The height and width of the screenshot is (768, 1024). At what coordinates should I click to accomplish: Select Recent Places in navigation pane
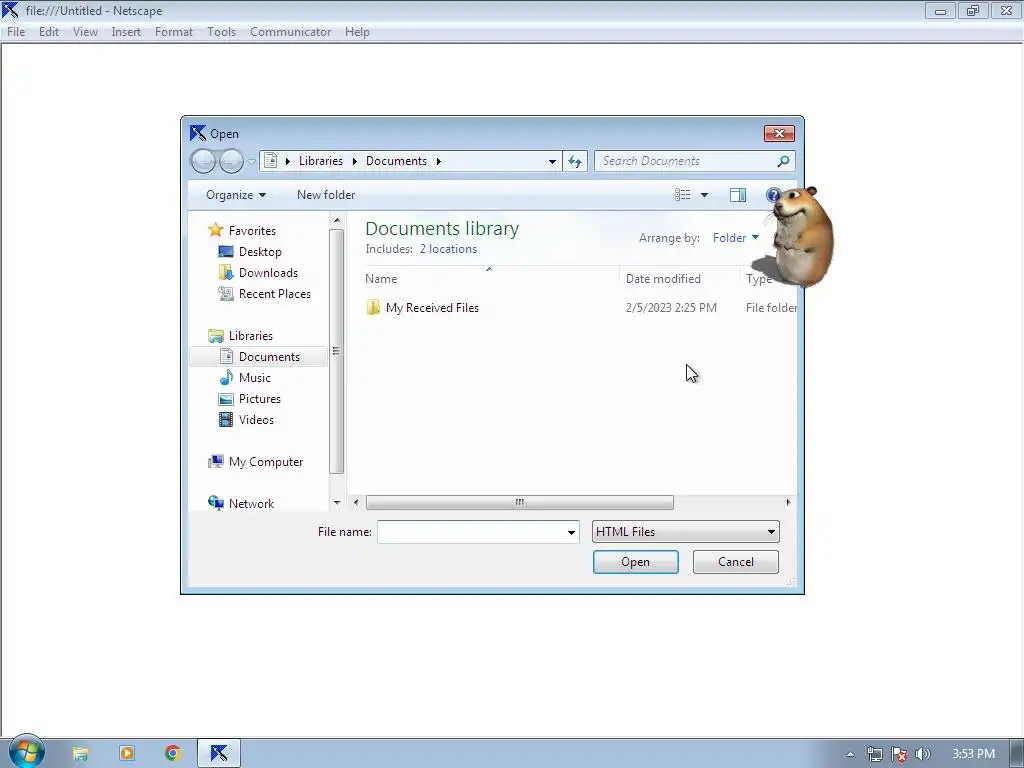274,294
